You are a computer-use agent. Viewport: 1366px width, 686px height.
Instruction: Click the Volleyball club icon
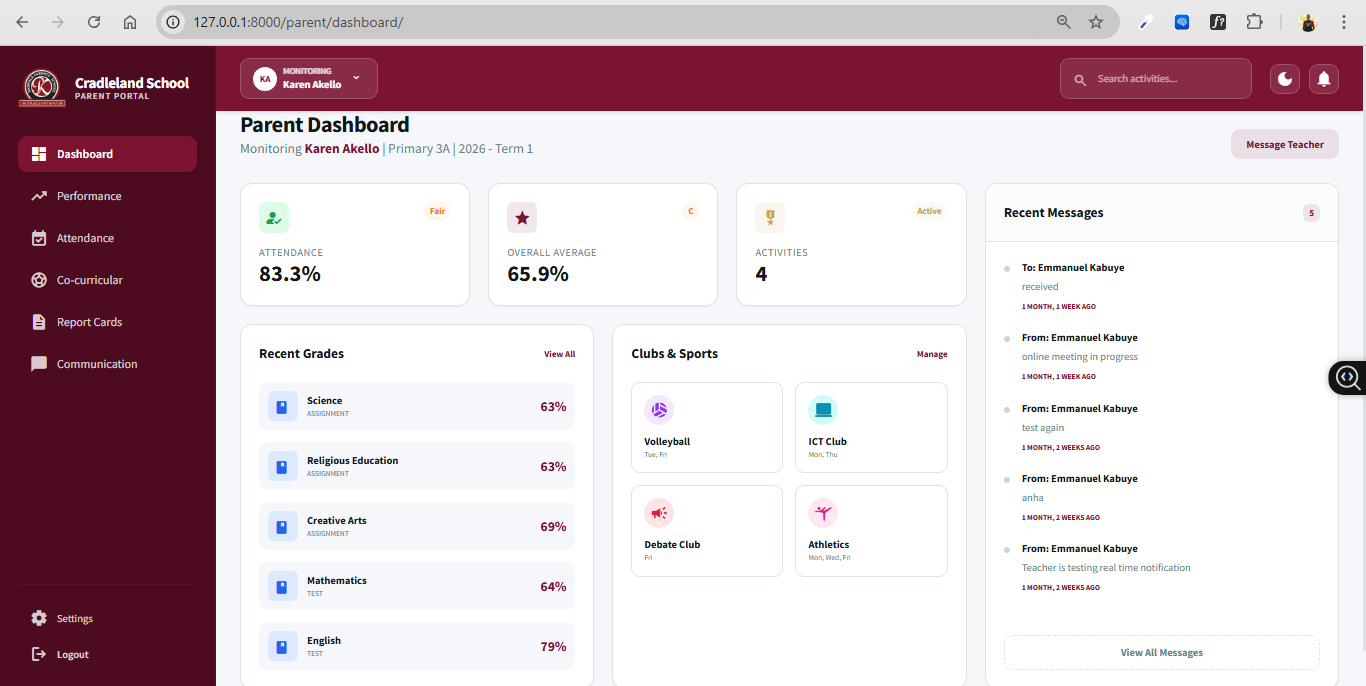(659, 409)
